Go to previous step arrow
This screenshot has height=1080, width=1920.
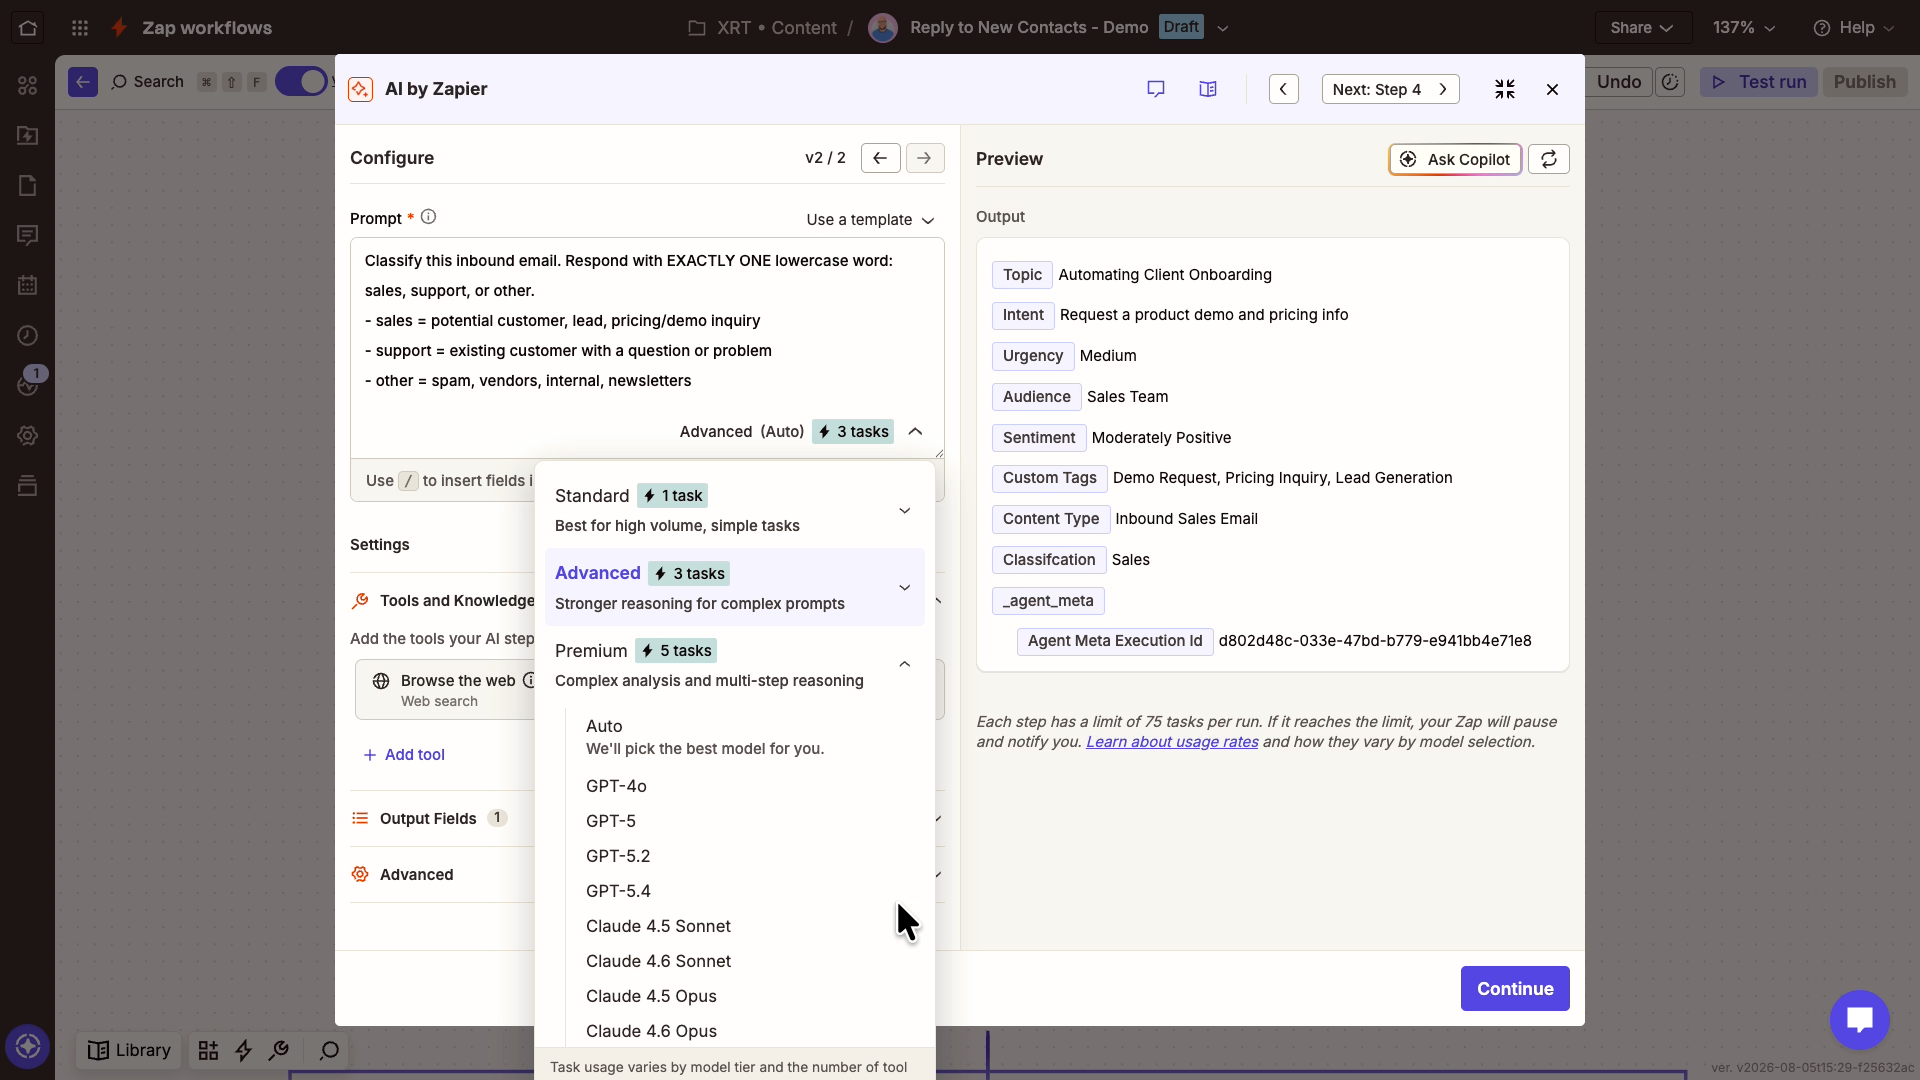point(1283,89)
